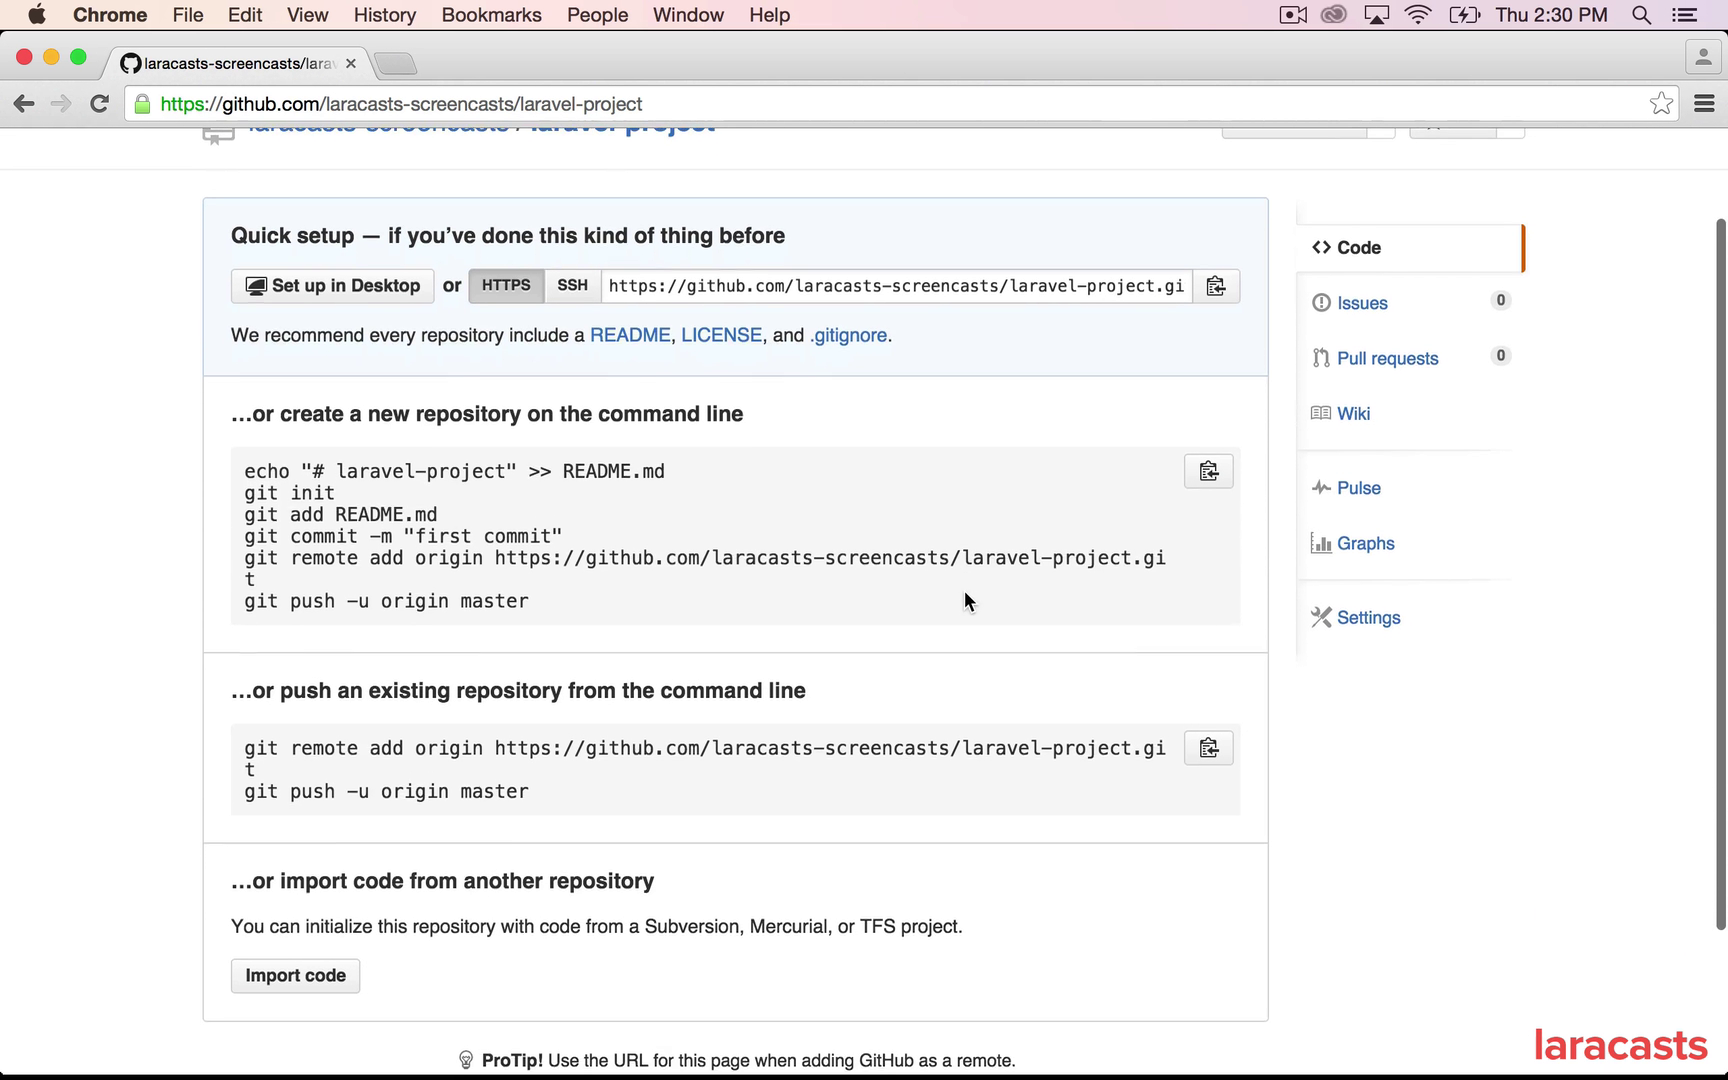Focus the browser address bar
The image size is (1728, 1080).
click(x=900, y=104)
